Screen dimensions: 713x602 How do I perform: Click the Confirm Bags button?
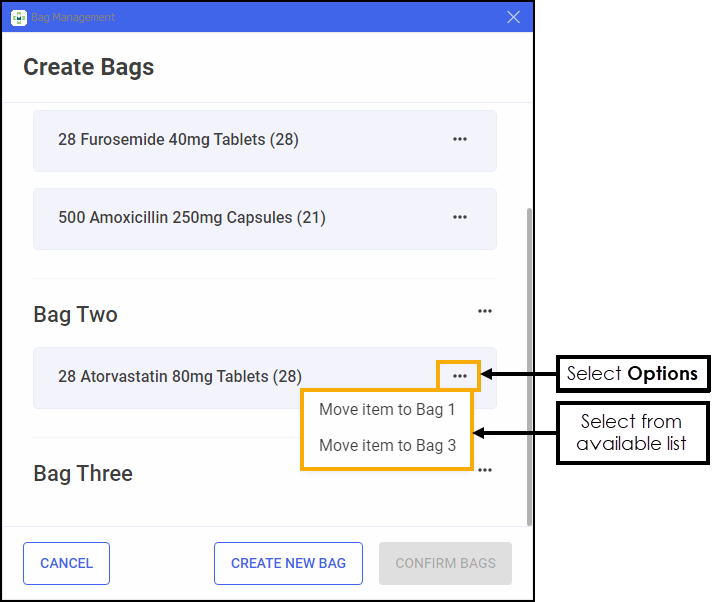[445, 563]
